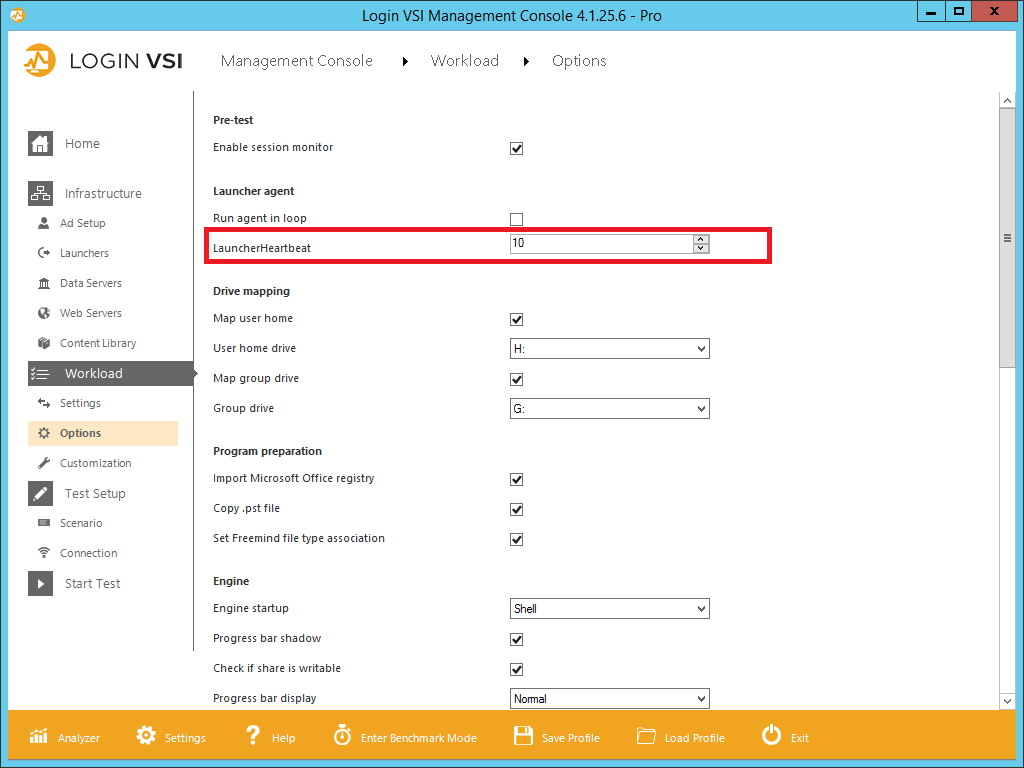Open the User home drive dropdown
The height and width of the screenshot is (768, 1024).
(x=609, y=349)
